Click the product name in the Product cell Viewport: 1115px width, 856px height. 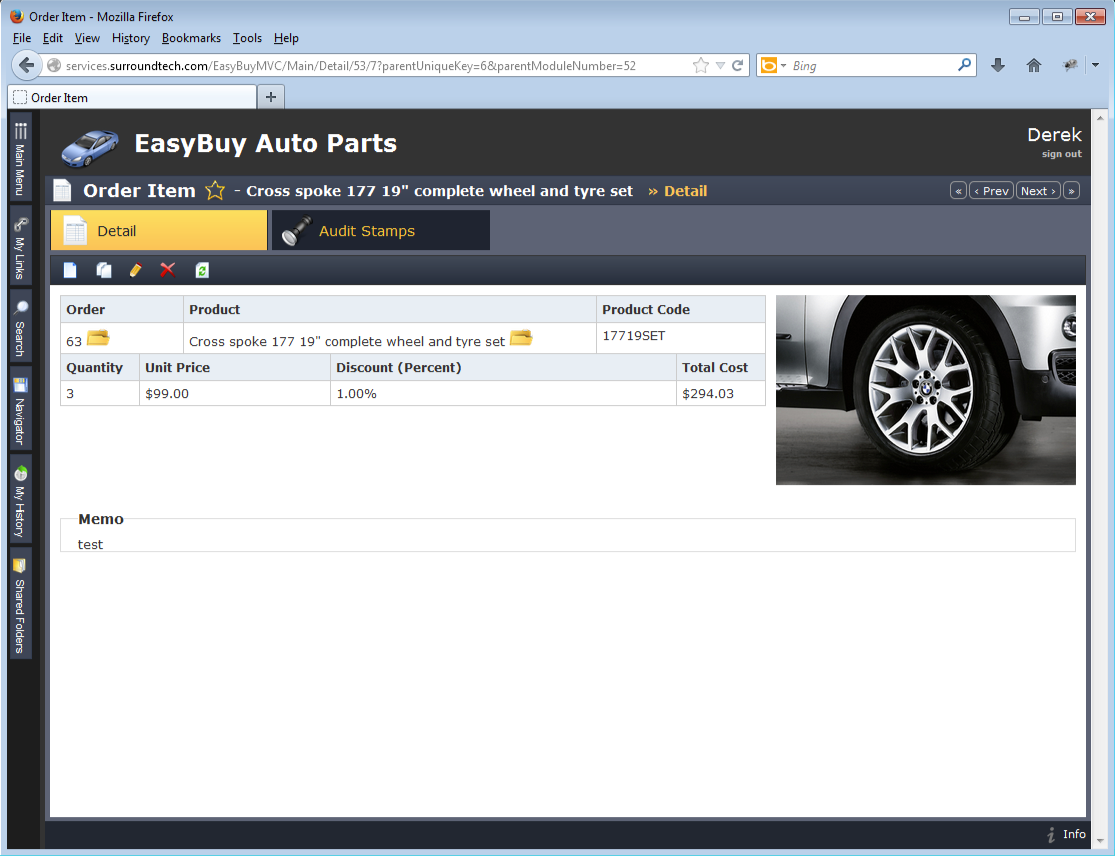(347, 341)
